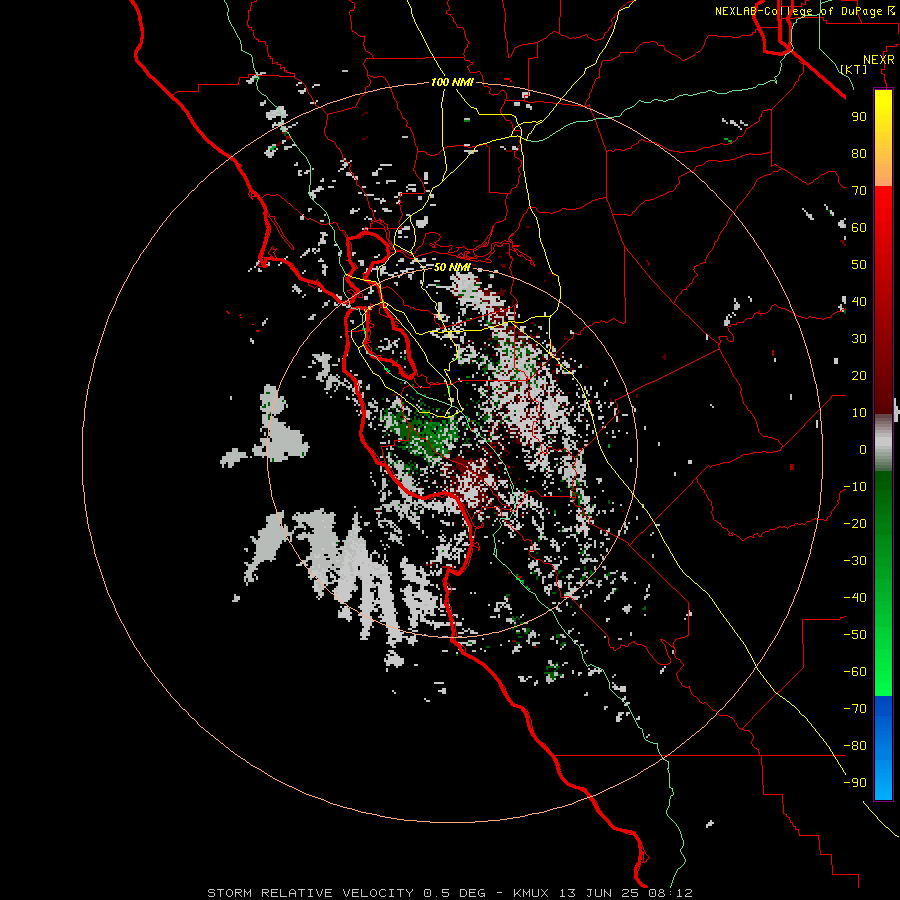
Task: Click the [KT] units label
Action: click(x=854, y=69)
